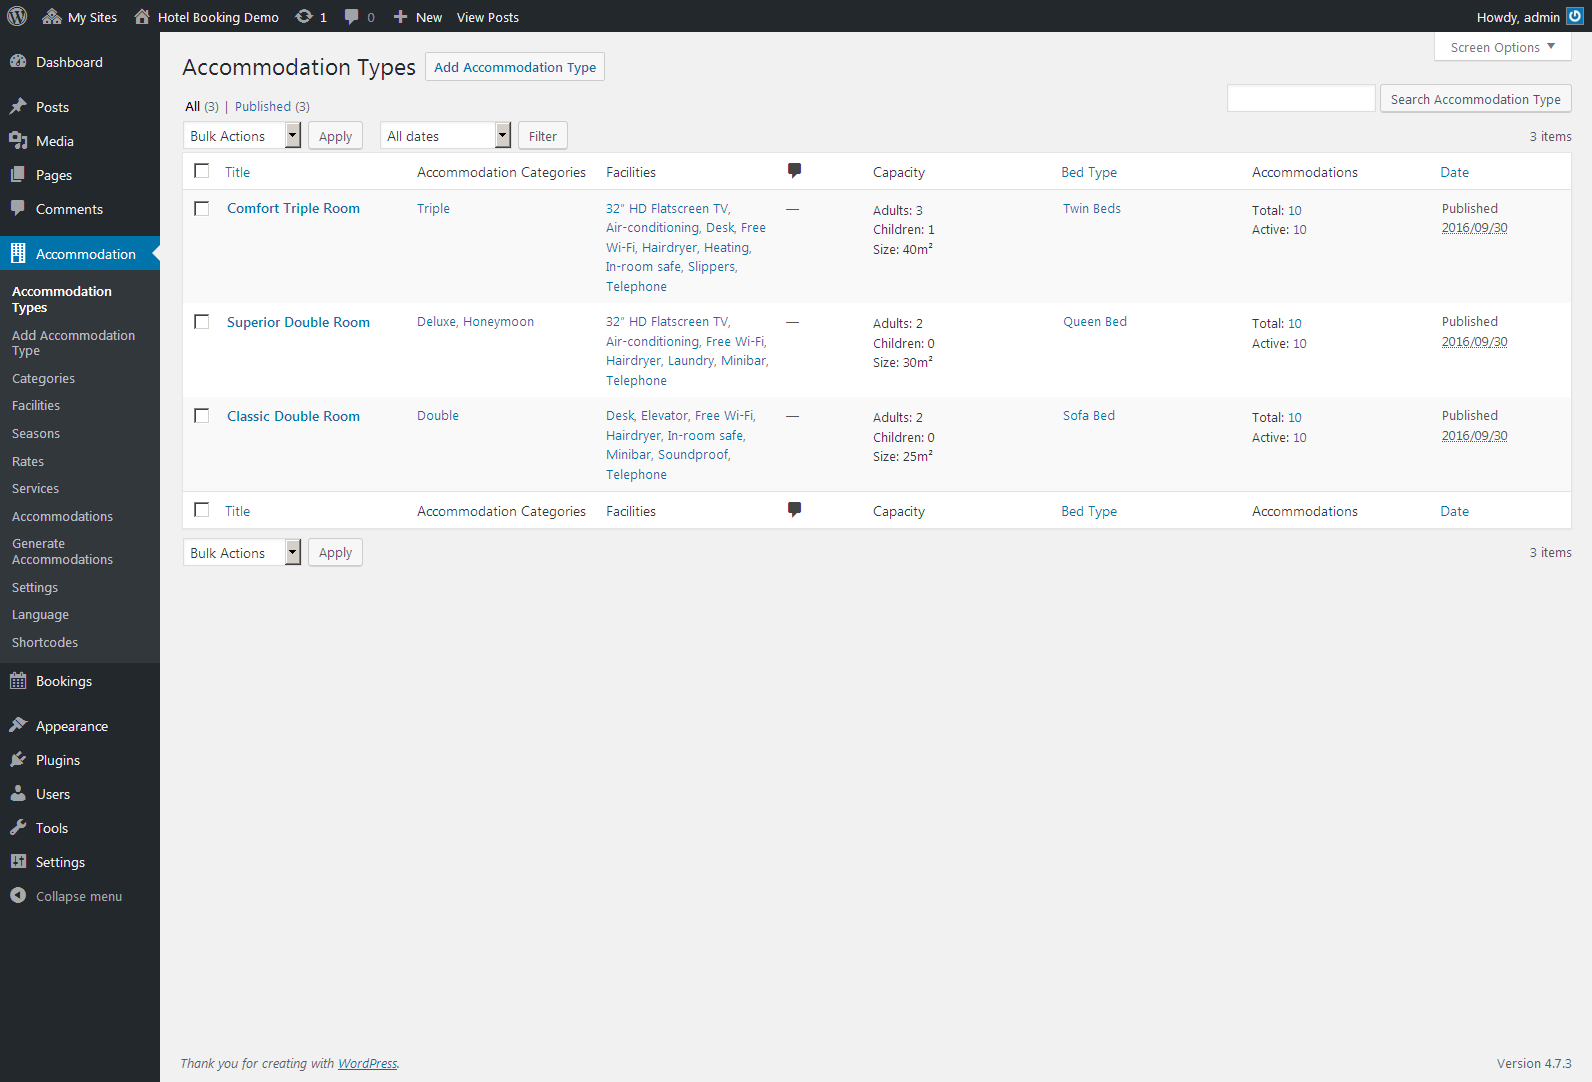
Task: Click the WordPress logo icon
Action: (17, 17)
